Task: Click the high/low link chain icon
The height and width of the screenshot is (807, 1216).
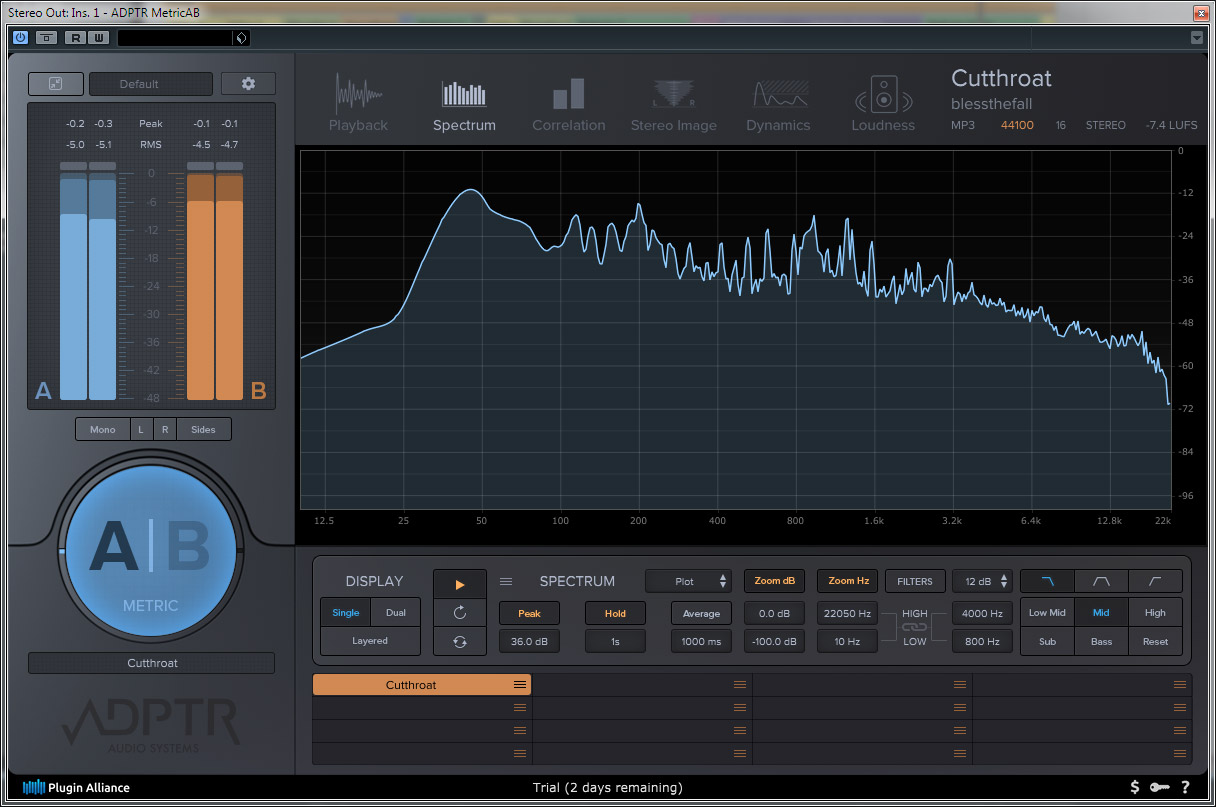Action: (x=915, y=627)
